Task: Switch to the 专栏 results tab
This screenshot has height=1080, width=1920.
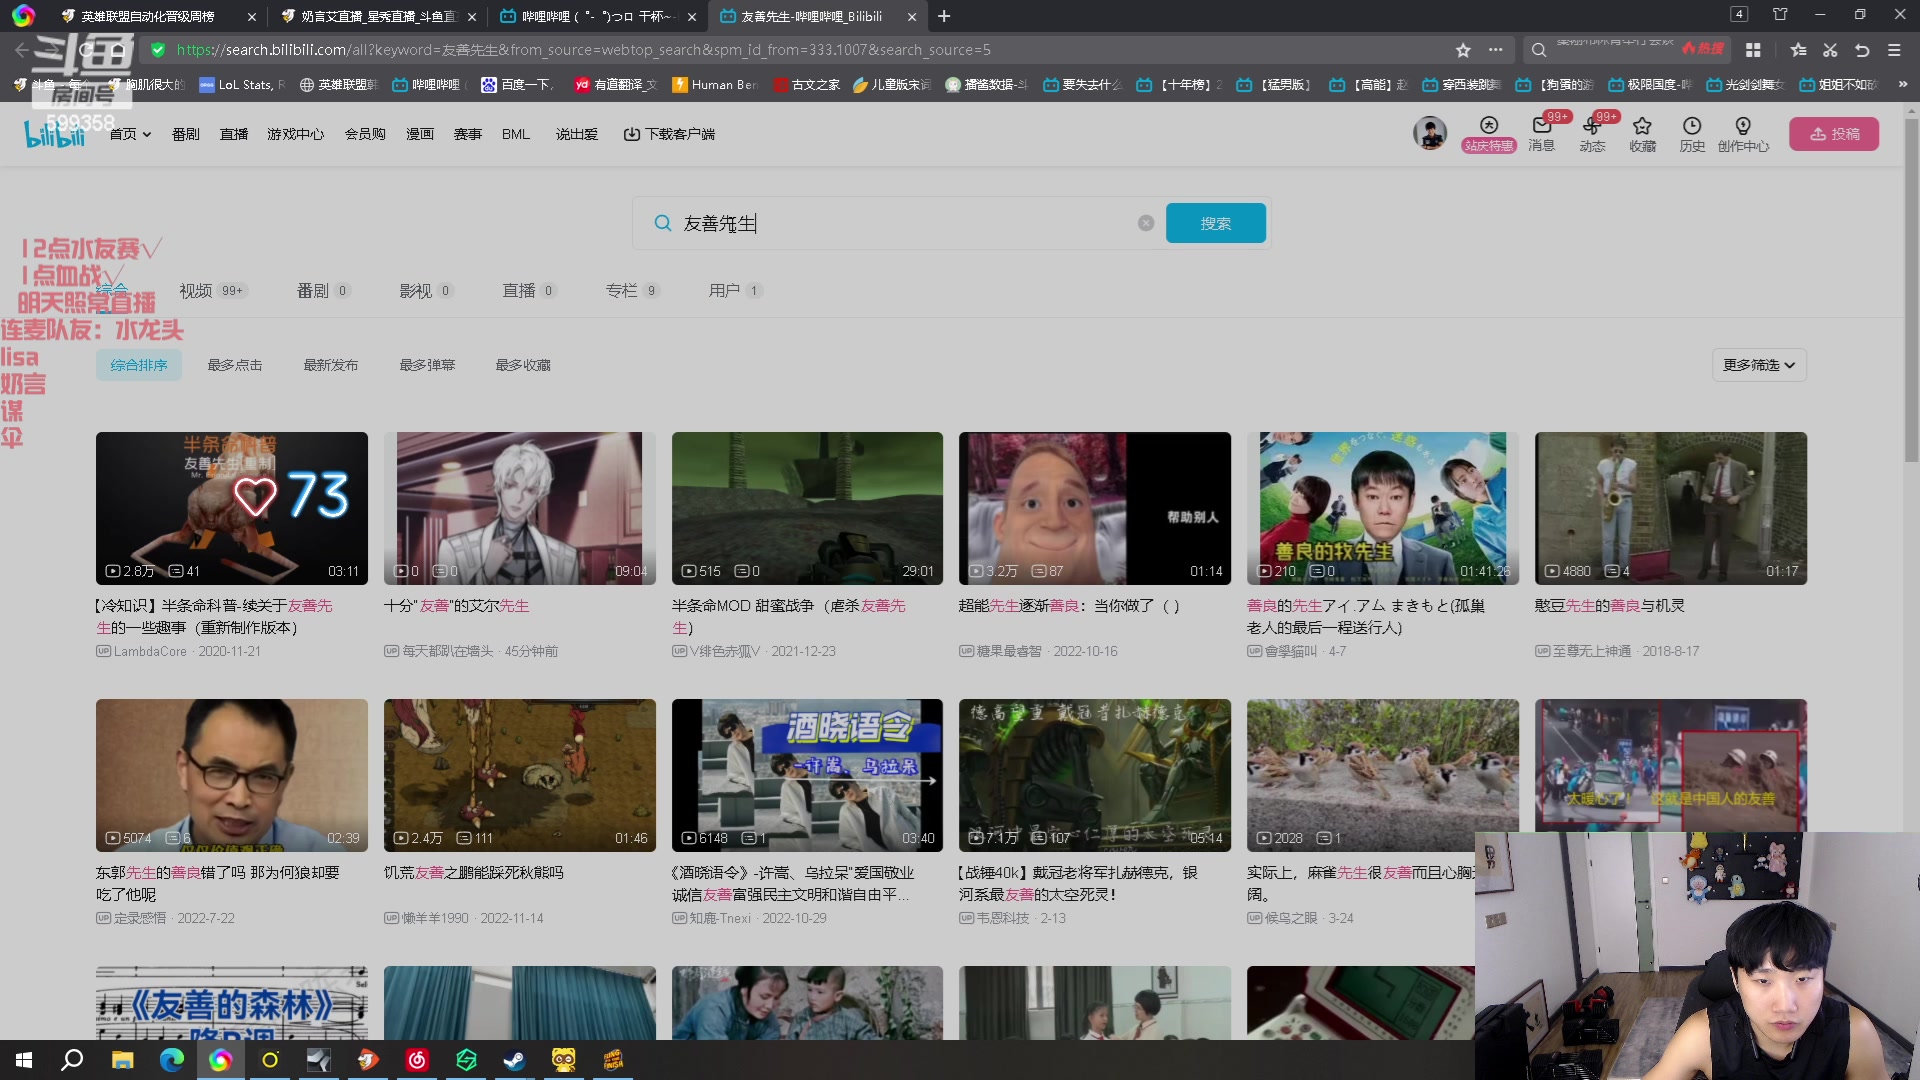Action: tap(631, 290)
